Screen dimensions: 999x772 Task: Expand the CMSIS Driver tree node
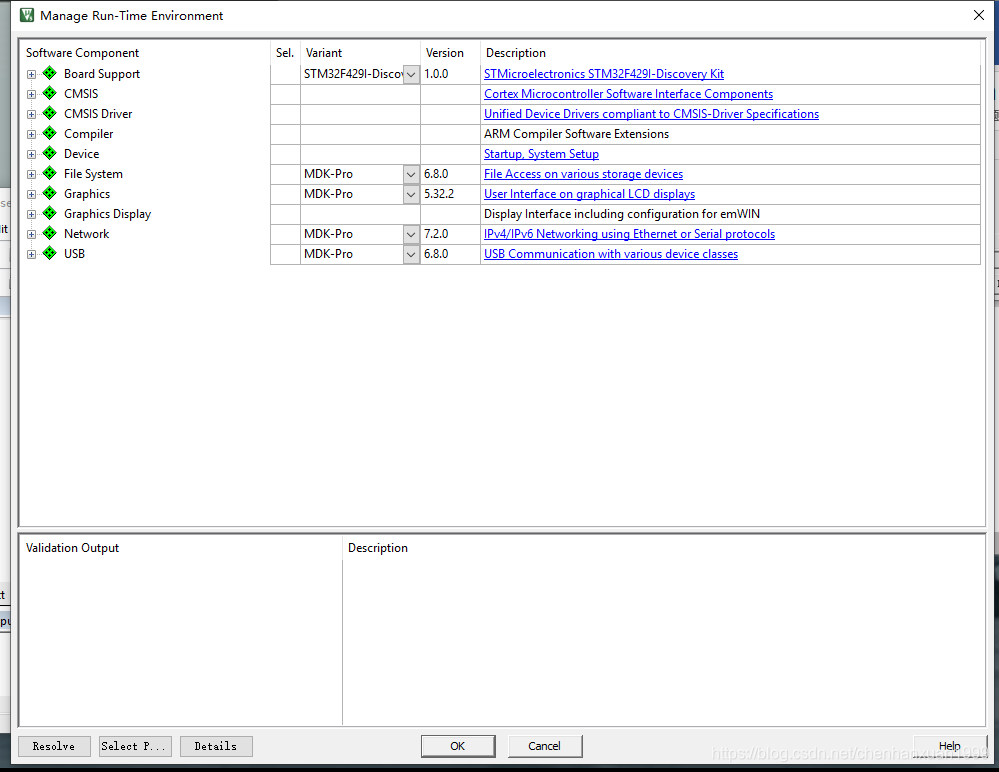[x=31, y=115]
